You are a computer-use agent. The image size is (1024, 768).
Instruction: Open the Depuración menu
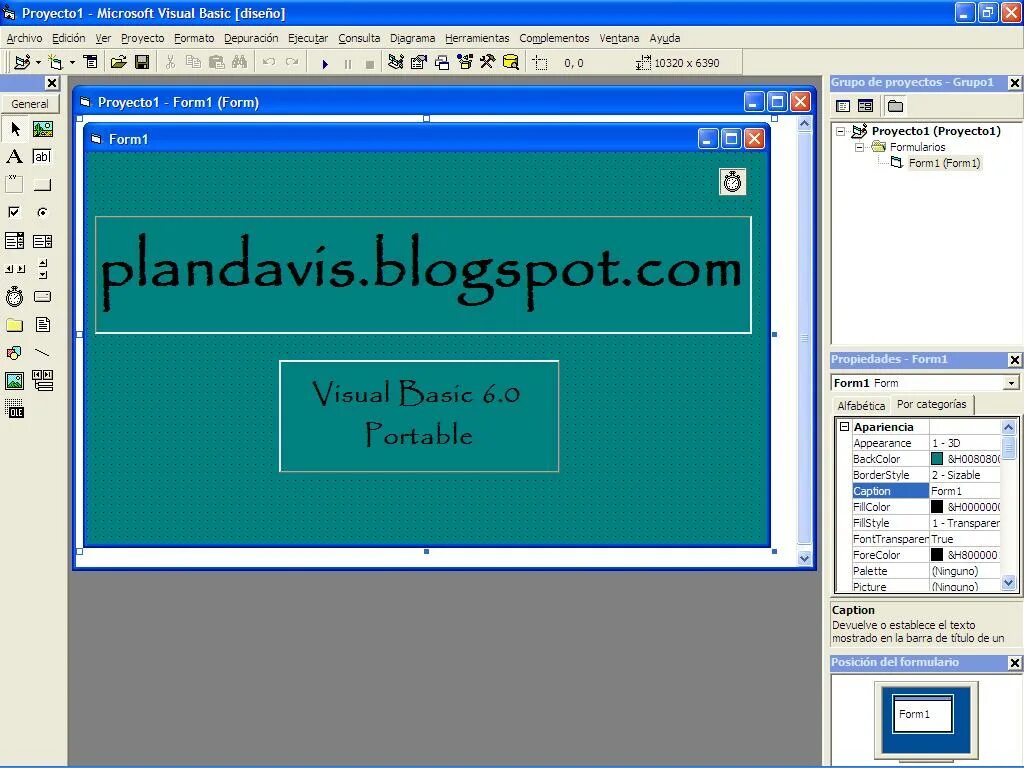click(x=251, y=38)
